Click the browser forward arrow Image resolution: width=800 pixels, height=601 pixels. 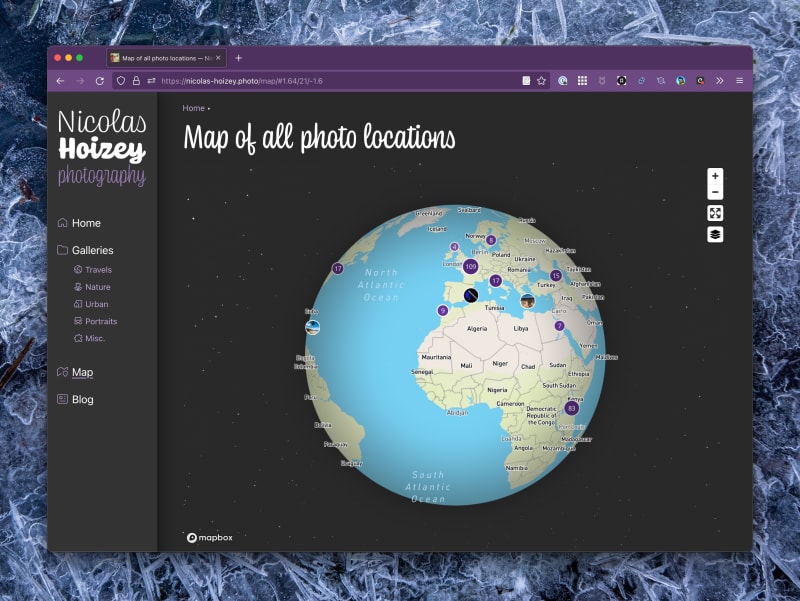(x=80, y=81)
